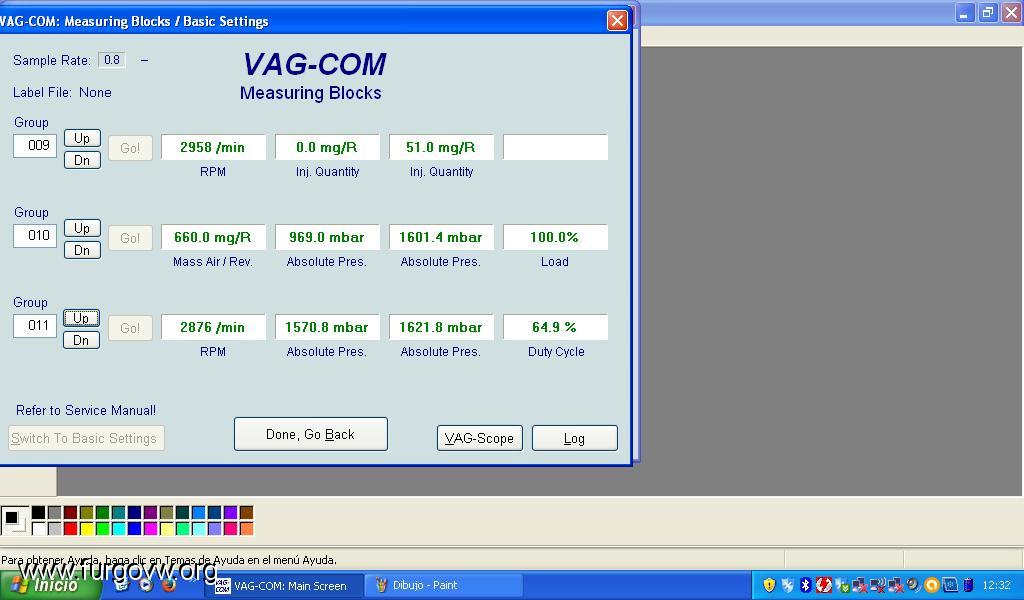
Task: Click the 0.0 mg/R Inj. Quantity value
Action: pyautogui.click(x=327, y=147)
